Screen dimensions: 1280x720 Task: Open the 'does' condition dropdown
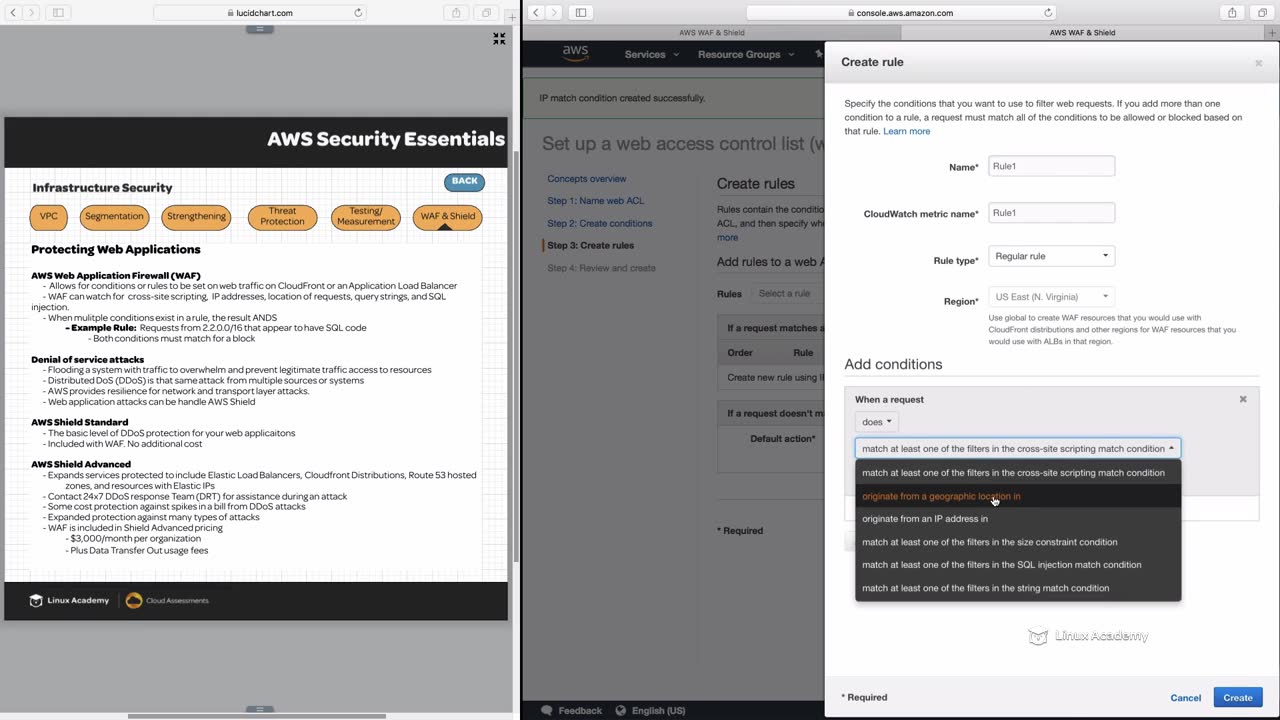pyautogui.click(x=876, y=422)
